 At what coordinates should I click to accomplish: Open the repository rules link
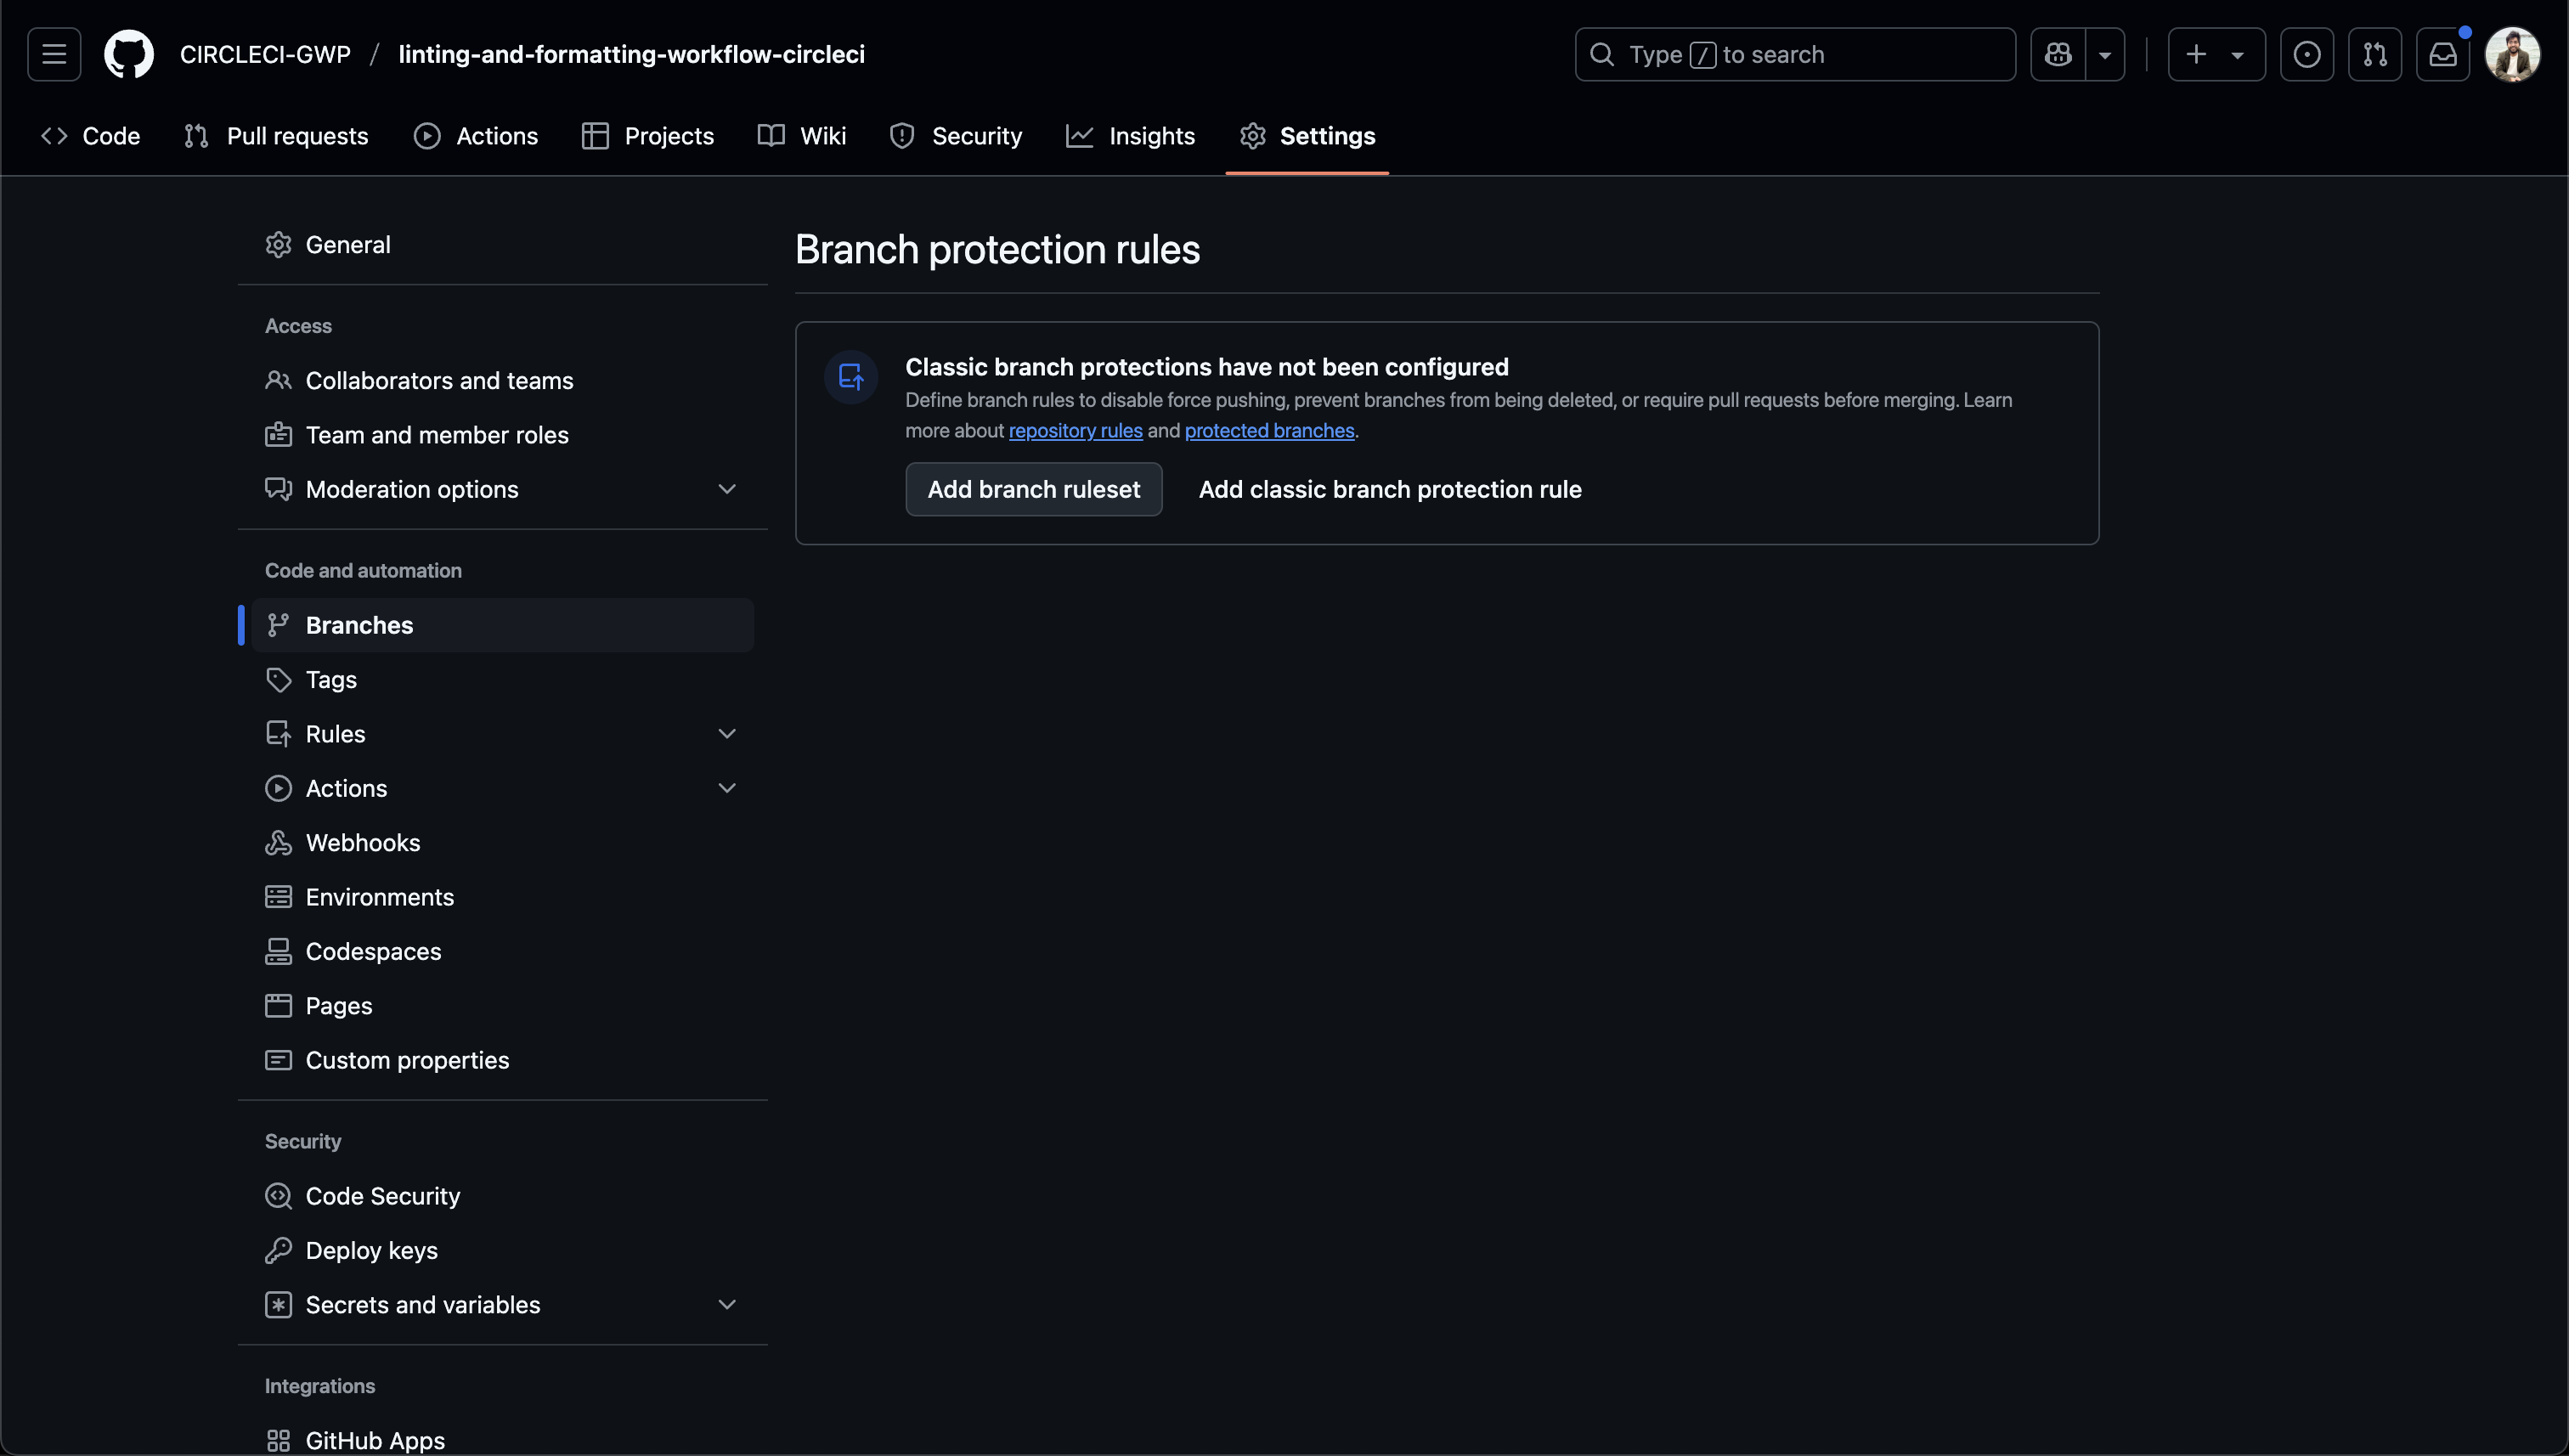[x=1075, y=430]
